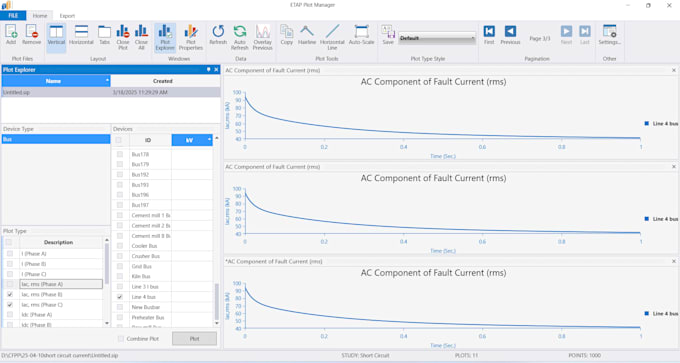Viewport: 680px width, 363px height.
Task: Switch to Horizontal layout
Action: pos(81,35)
